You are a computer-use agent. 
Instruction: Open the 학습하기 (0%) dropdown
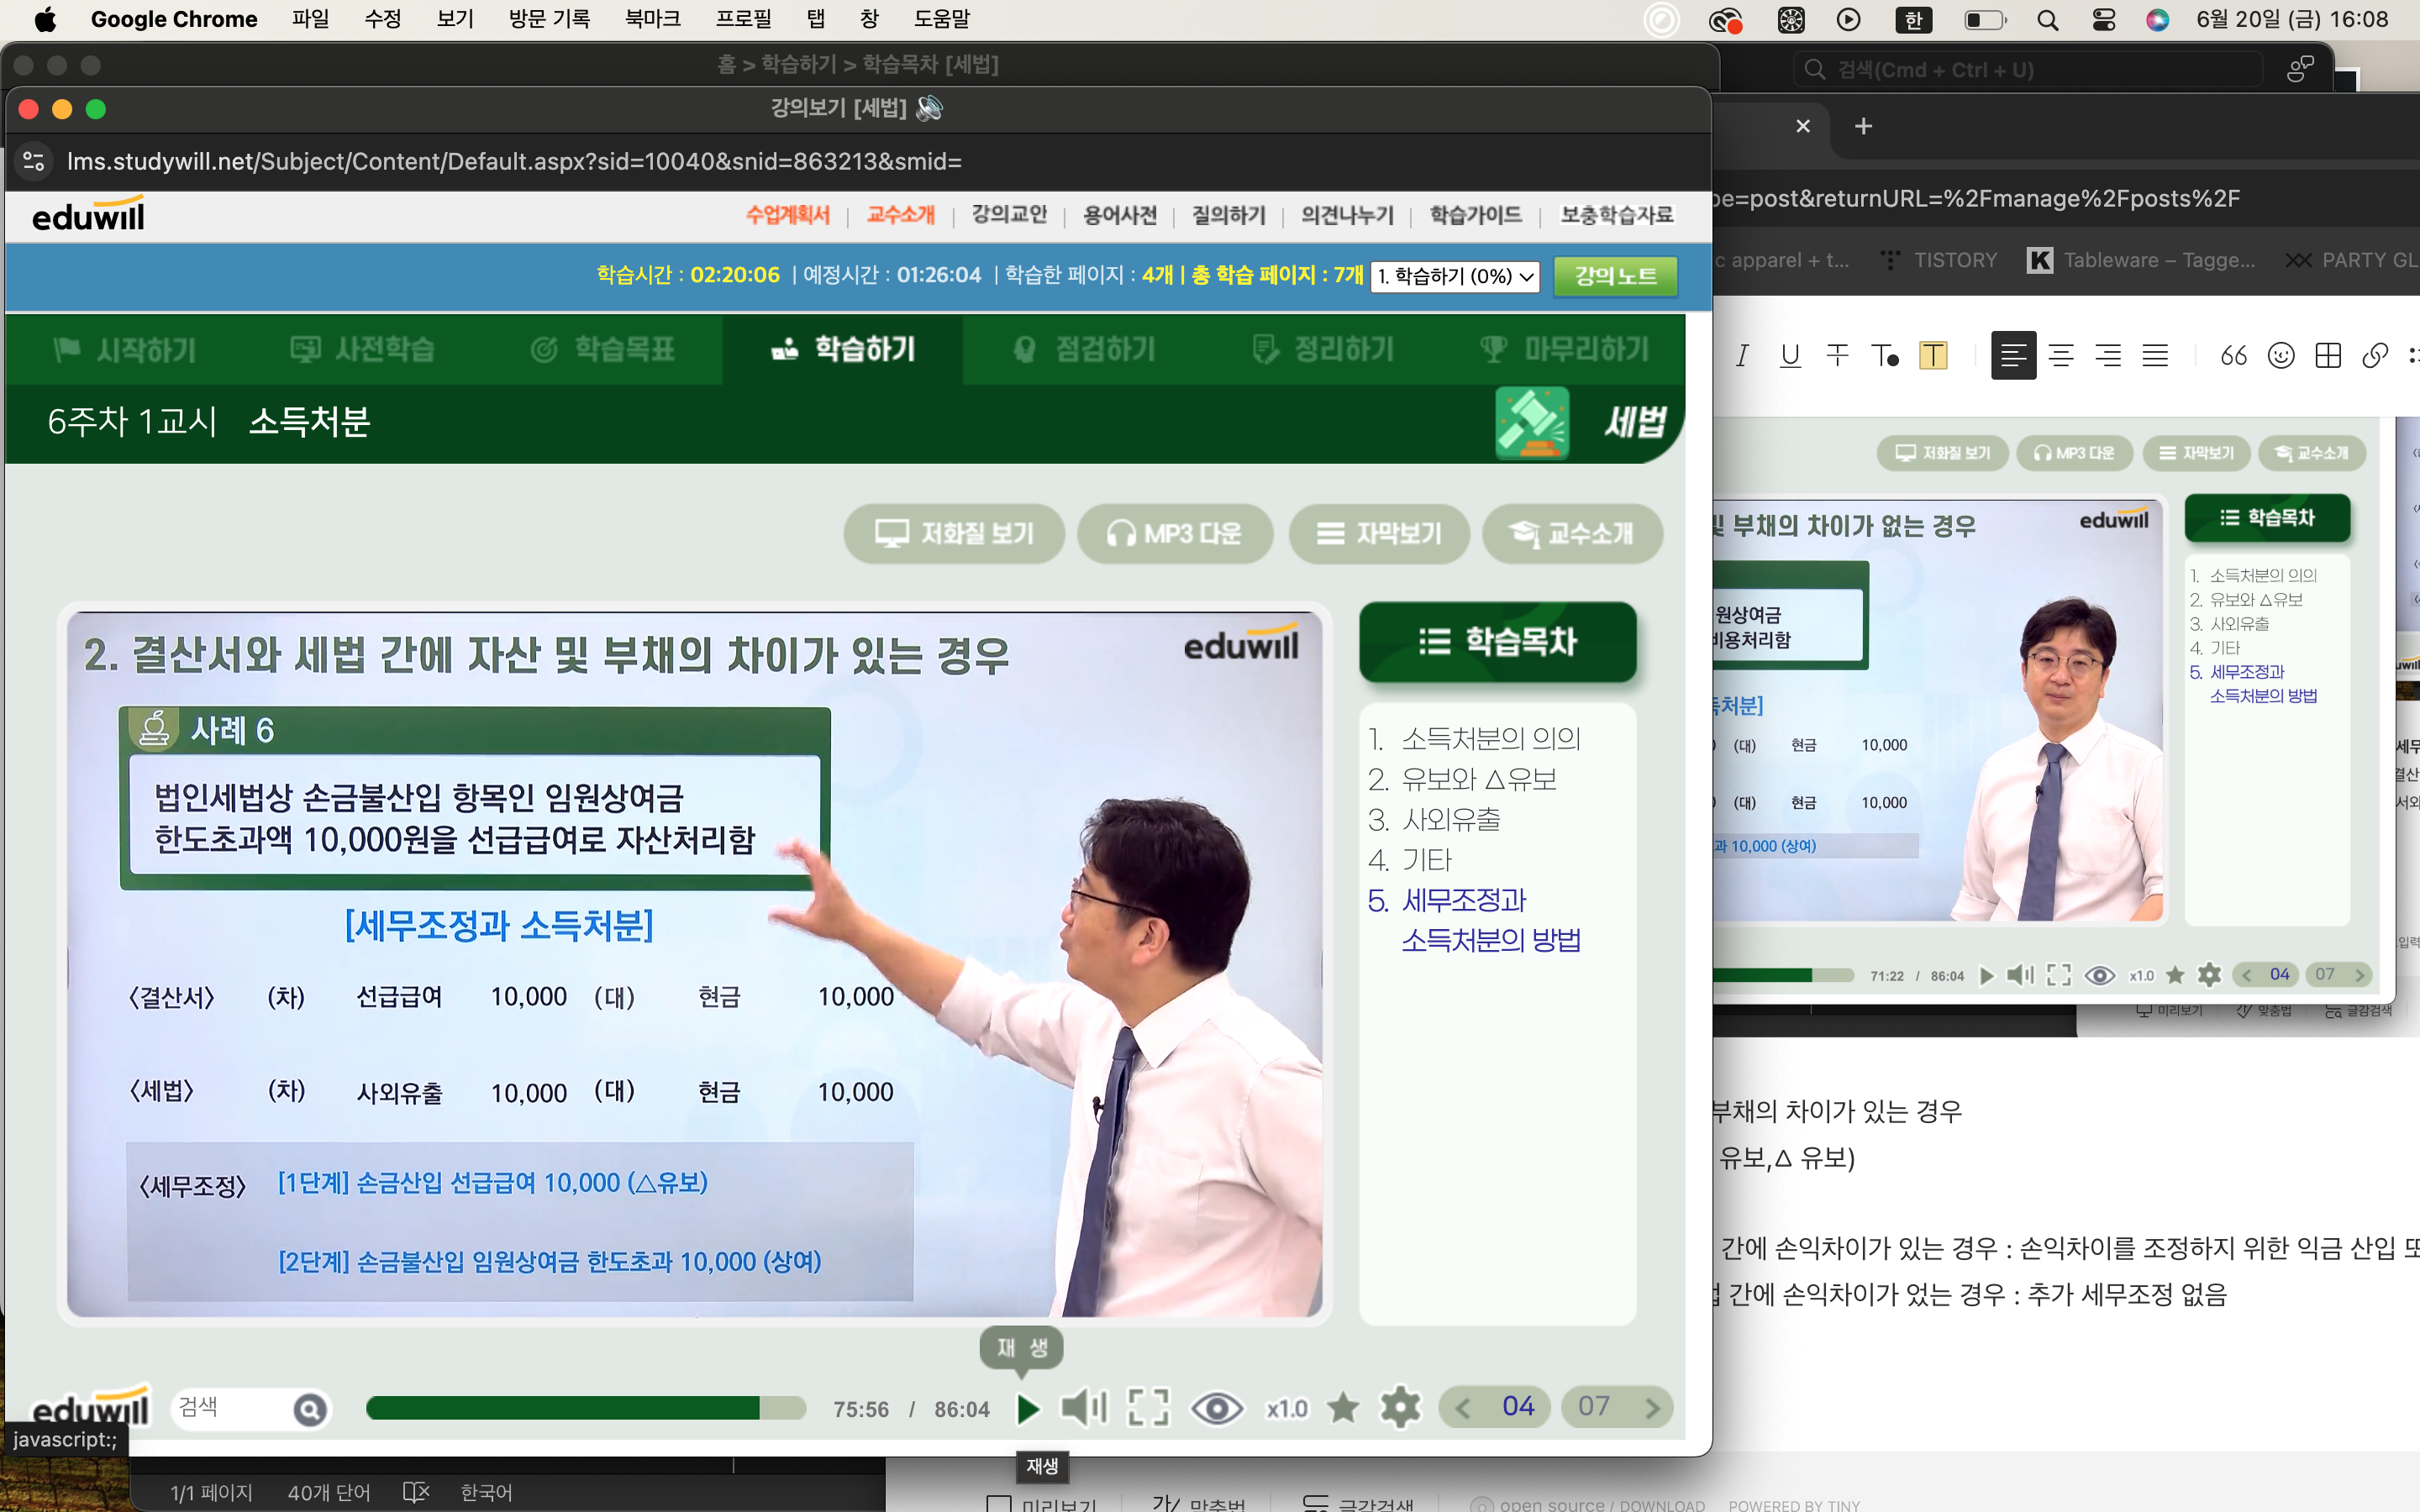[x=1455, y=276]
